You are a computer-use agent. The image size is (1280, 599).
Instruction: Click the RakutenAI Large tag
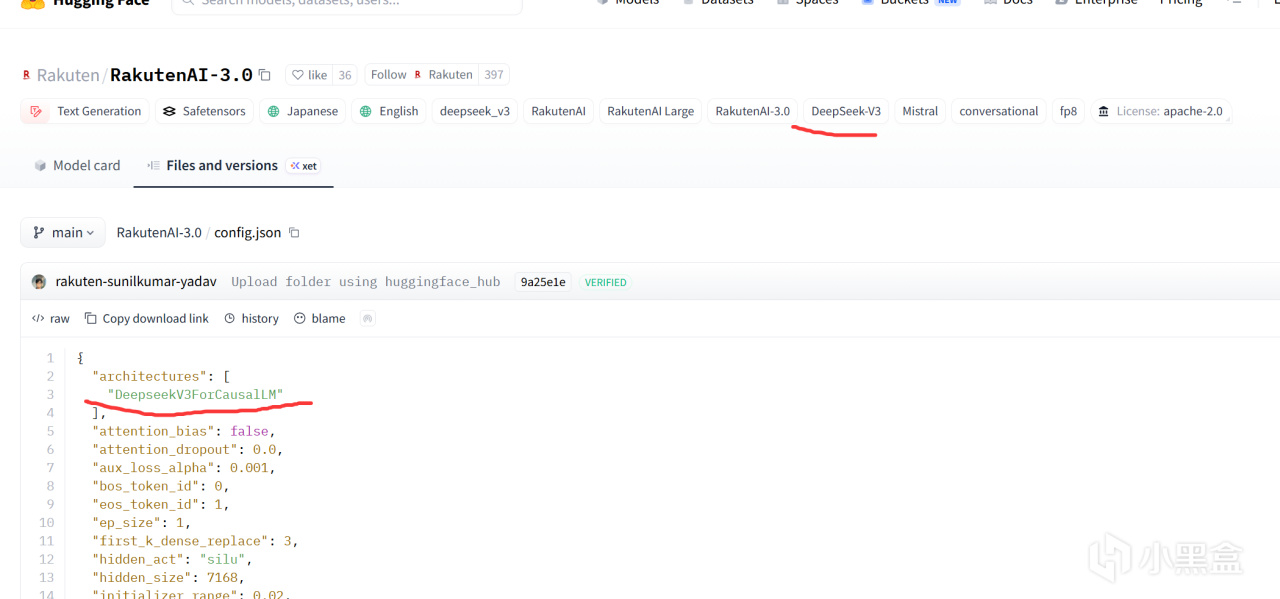(650, 111)
